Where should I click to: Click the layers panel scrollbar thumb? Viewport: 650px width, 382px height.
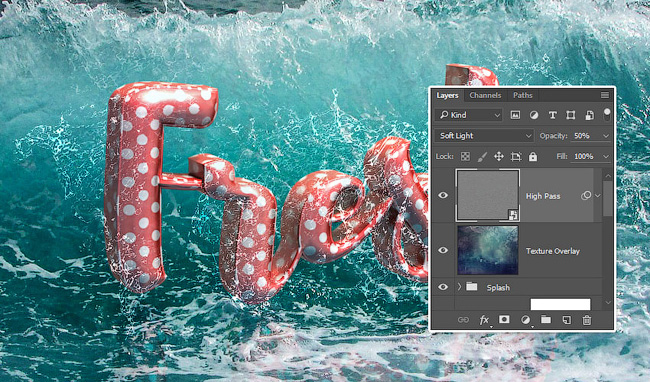(x=608, y=198)
